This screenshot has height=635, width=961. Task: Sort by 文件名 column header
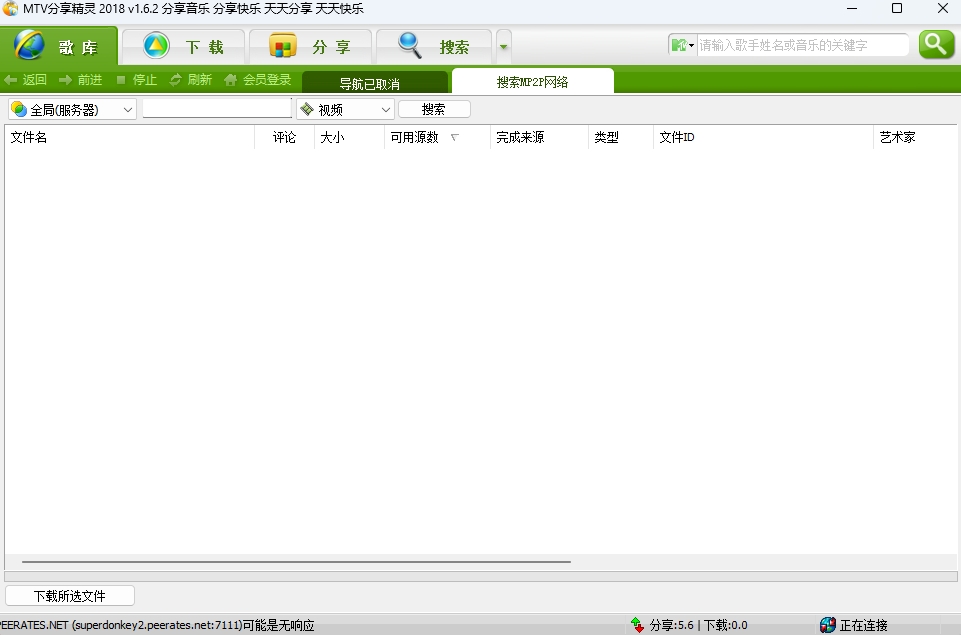(x=129, y=137)
